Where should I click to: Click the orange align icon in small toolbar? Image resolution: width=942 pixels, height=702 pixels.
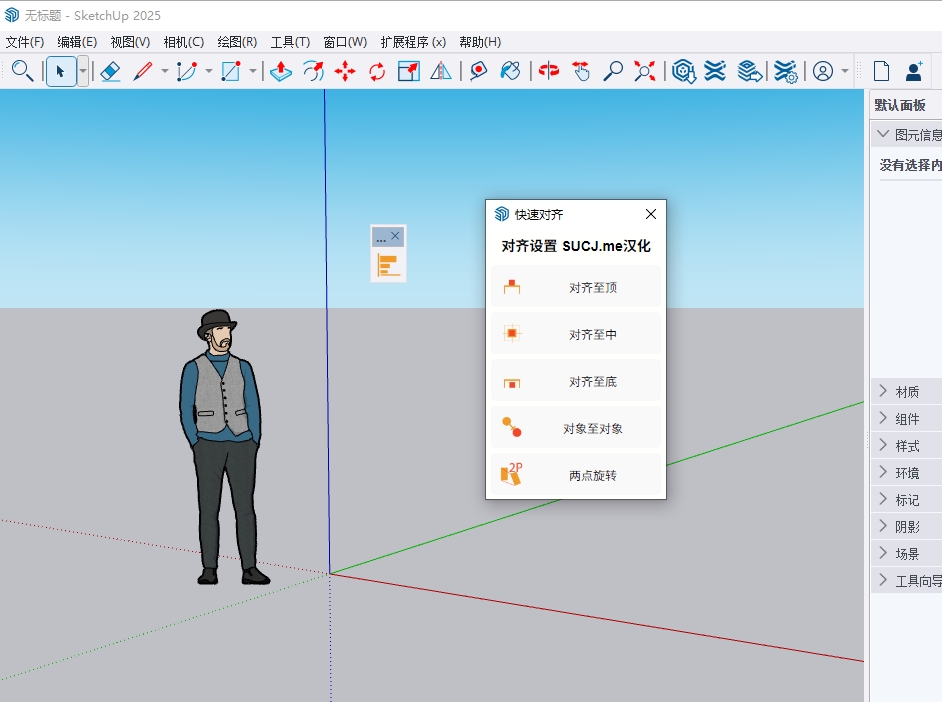(x=388, y=265)
